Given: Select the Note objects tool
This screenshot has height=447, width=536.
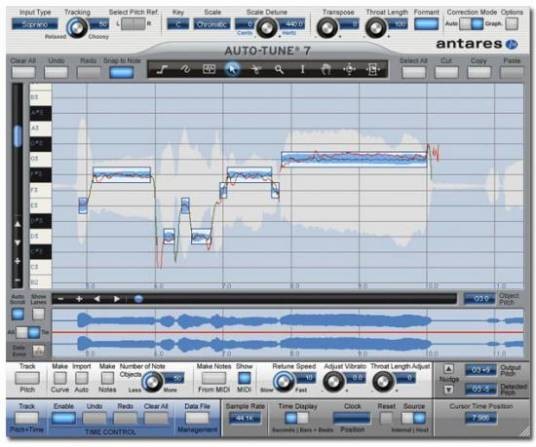Looking at the screenshot, I should (209, 69).
